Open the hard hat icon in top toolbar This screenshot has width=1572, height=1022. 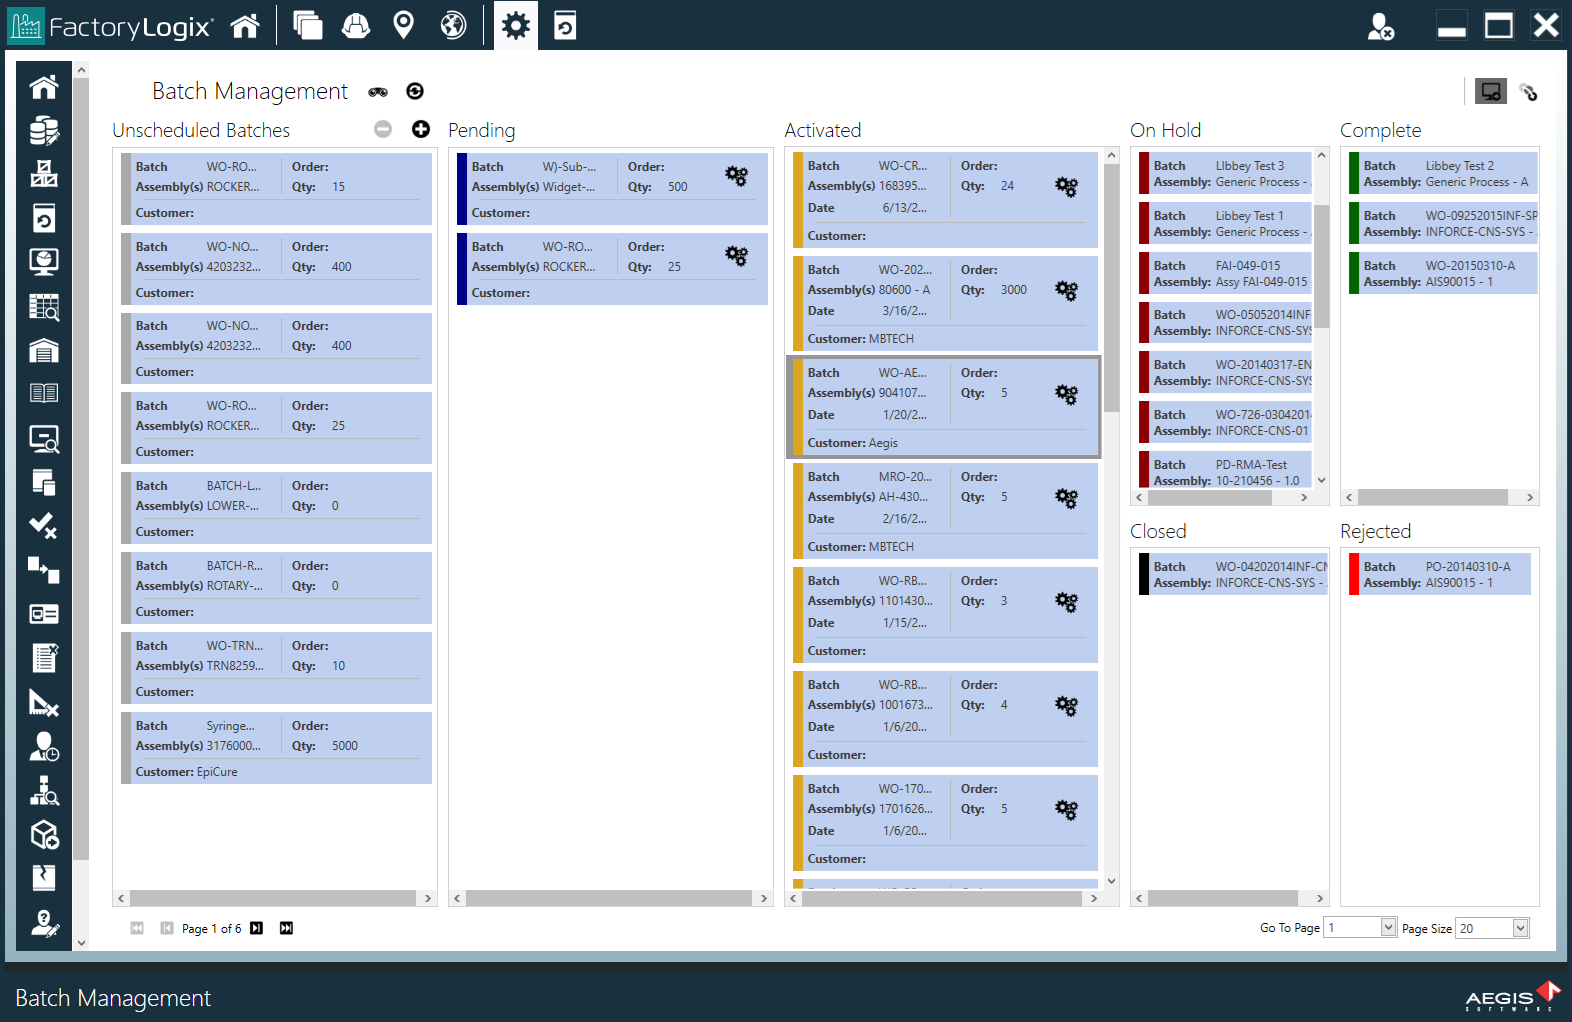356,25
